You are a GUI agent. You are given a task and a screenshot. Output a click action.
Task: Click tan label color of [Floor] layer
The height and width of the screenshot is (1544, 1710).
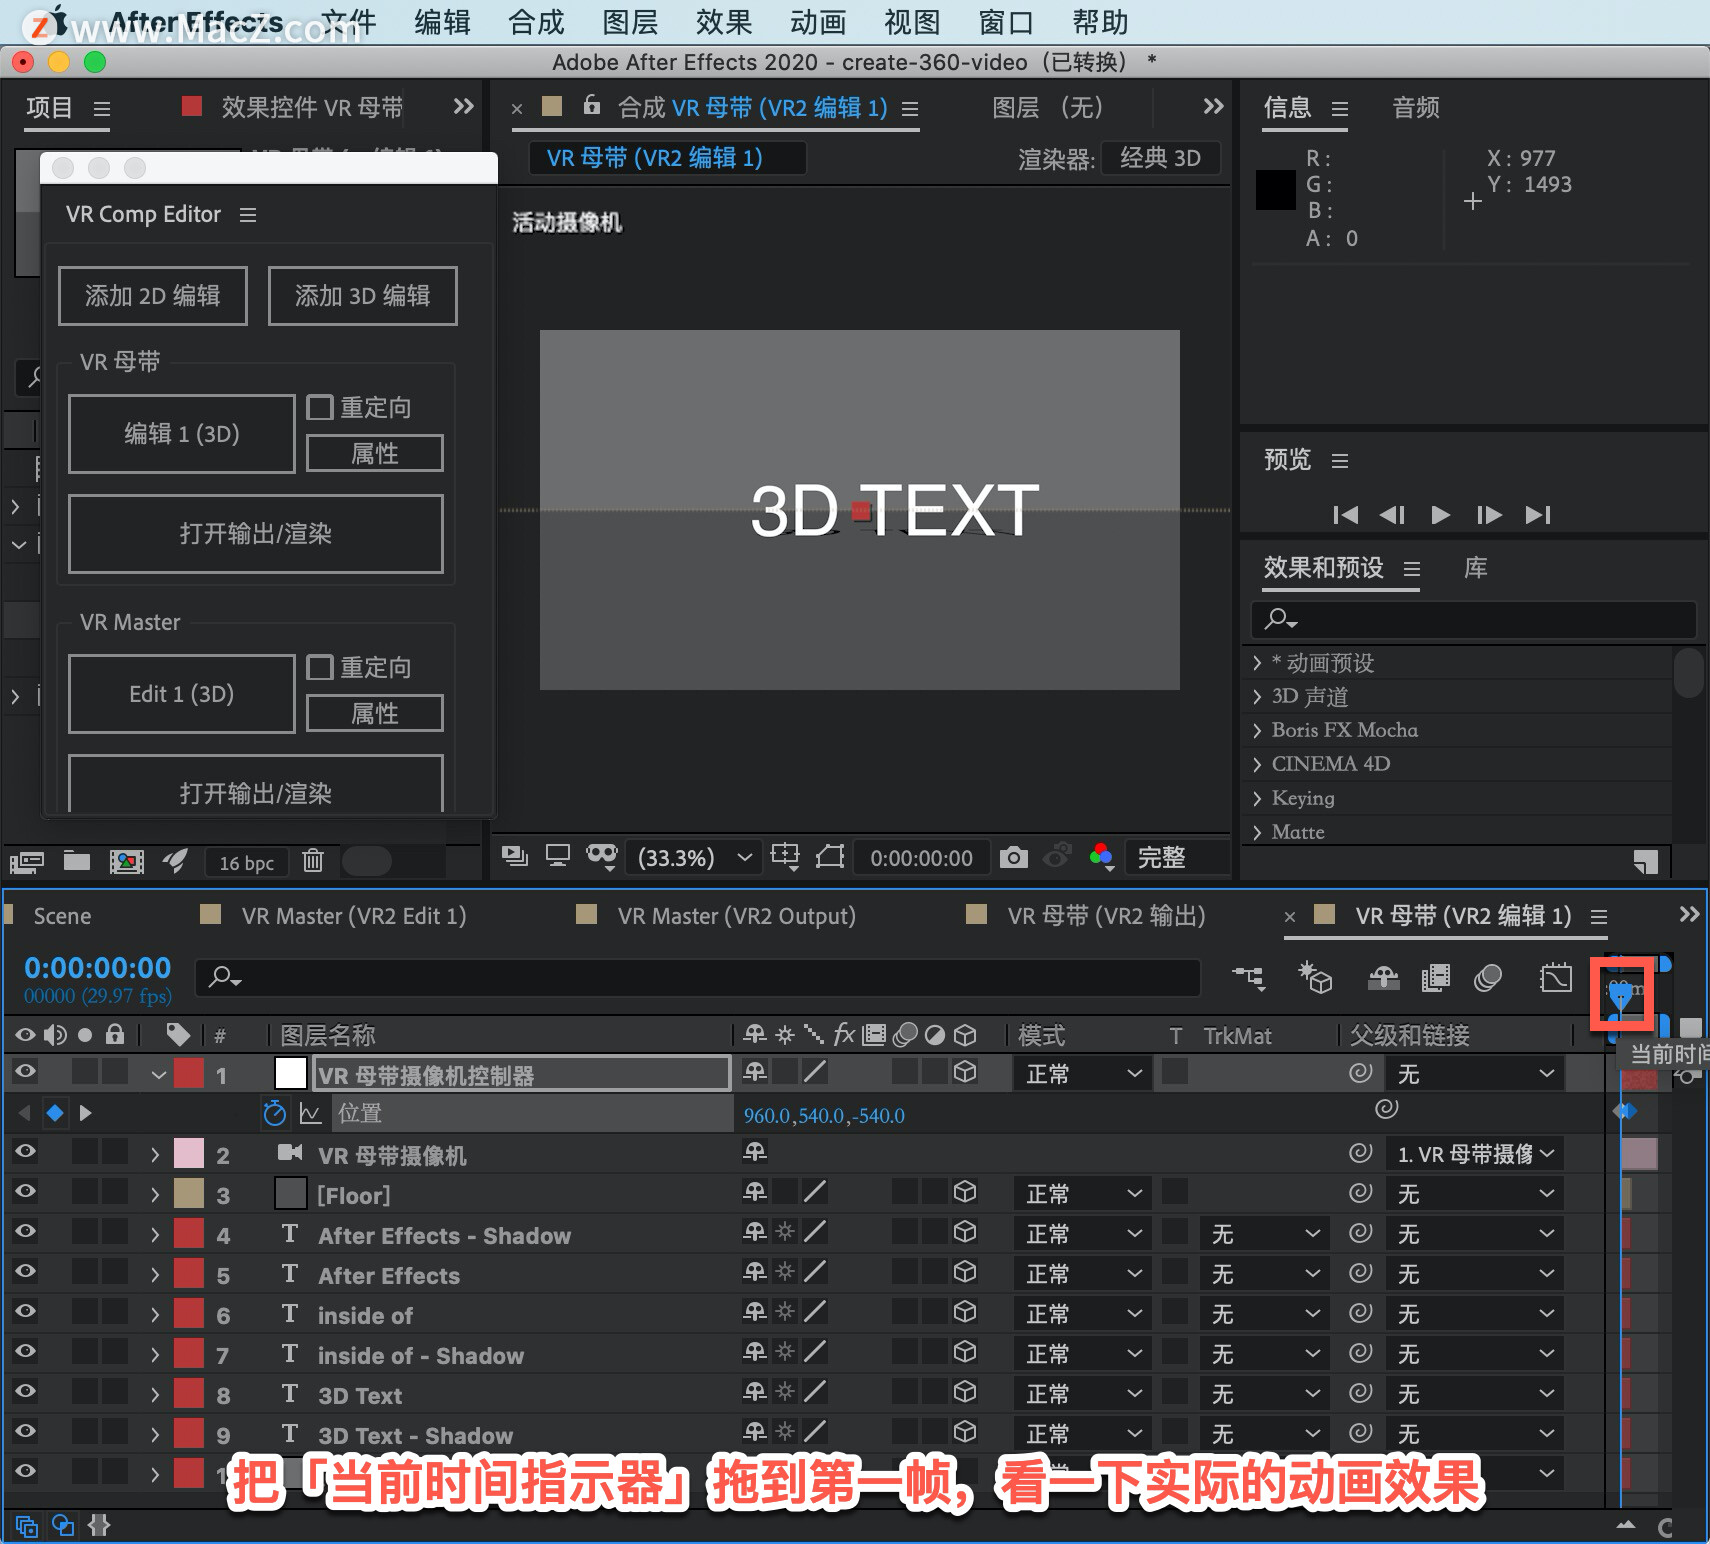coord(189,1193)
